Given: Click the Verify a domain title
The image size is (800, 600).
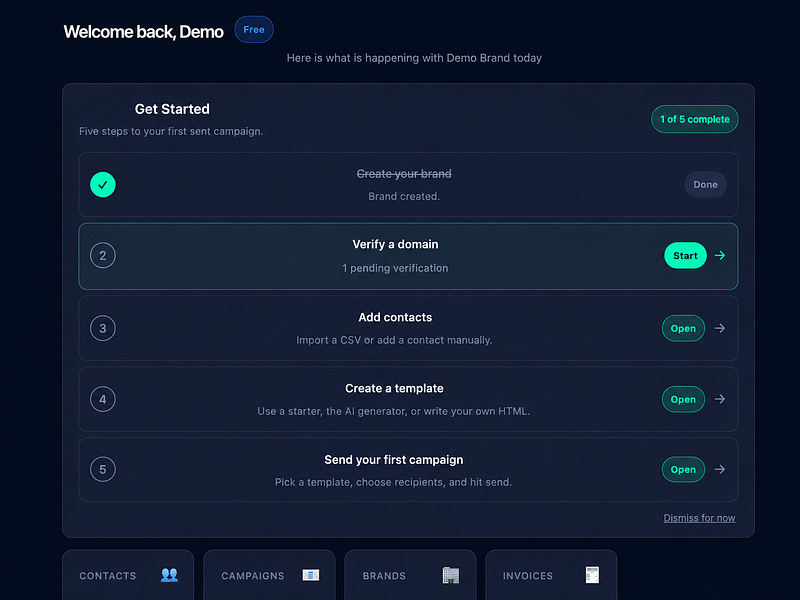Looking at the screenshot, I should (395, 244).
